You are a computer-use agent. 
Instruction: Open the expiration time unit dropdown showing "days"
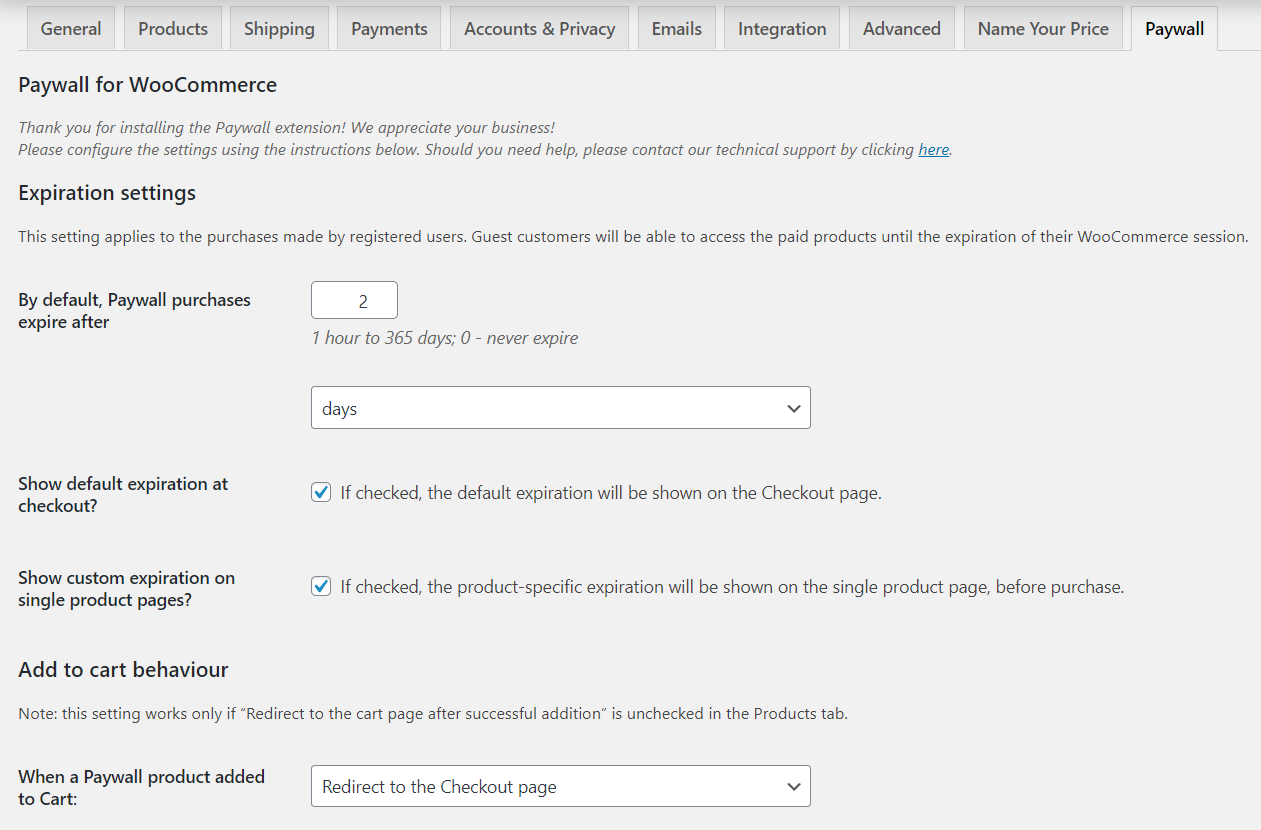(x=560, y=407)
